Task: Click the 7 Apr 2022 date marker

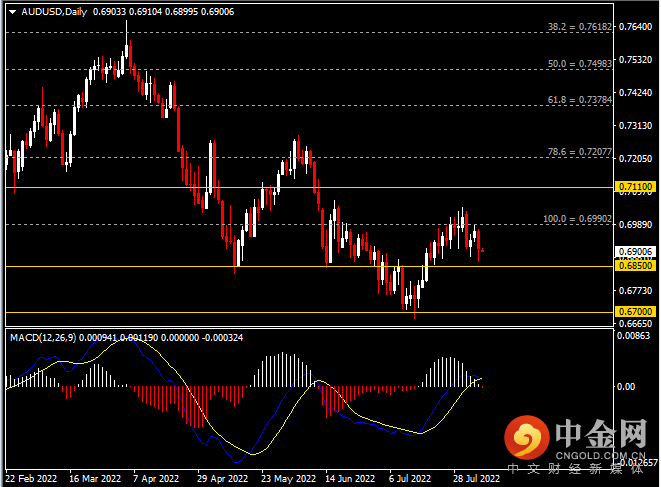Action: coord(156,479)
